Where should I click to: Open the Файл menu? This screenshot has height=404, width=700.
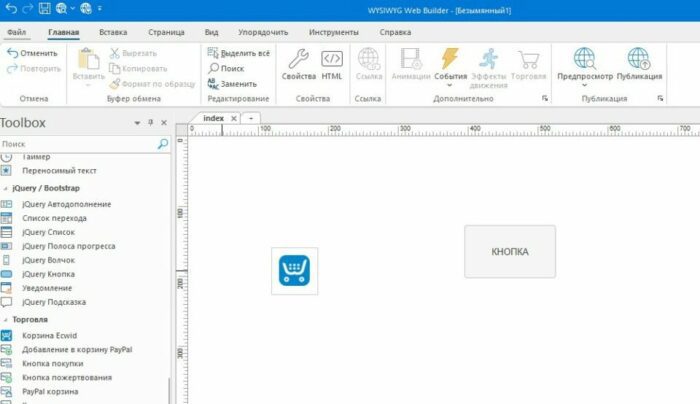[x=17, y=32]
